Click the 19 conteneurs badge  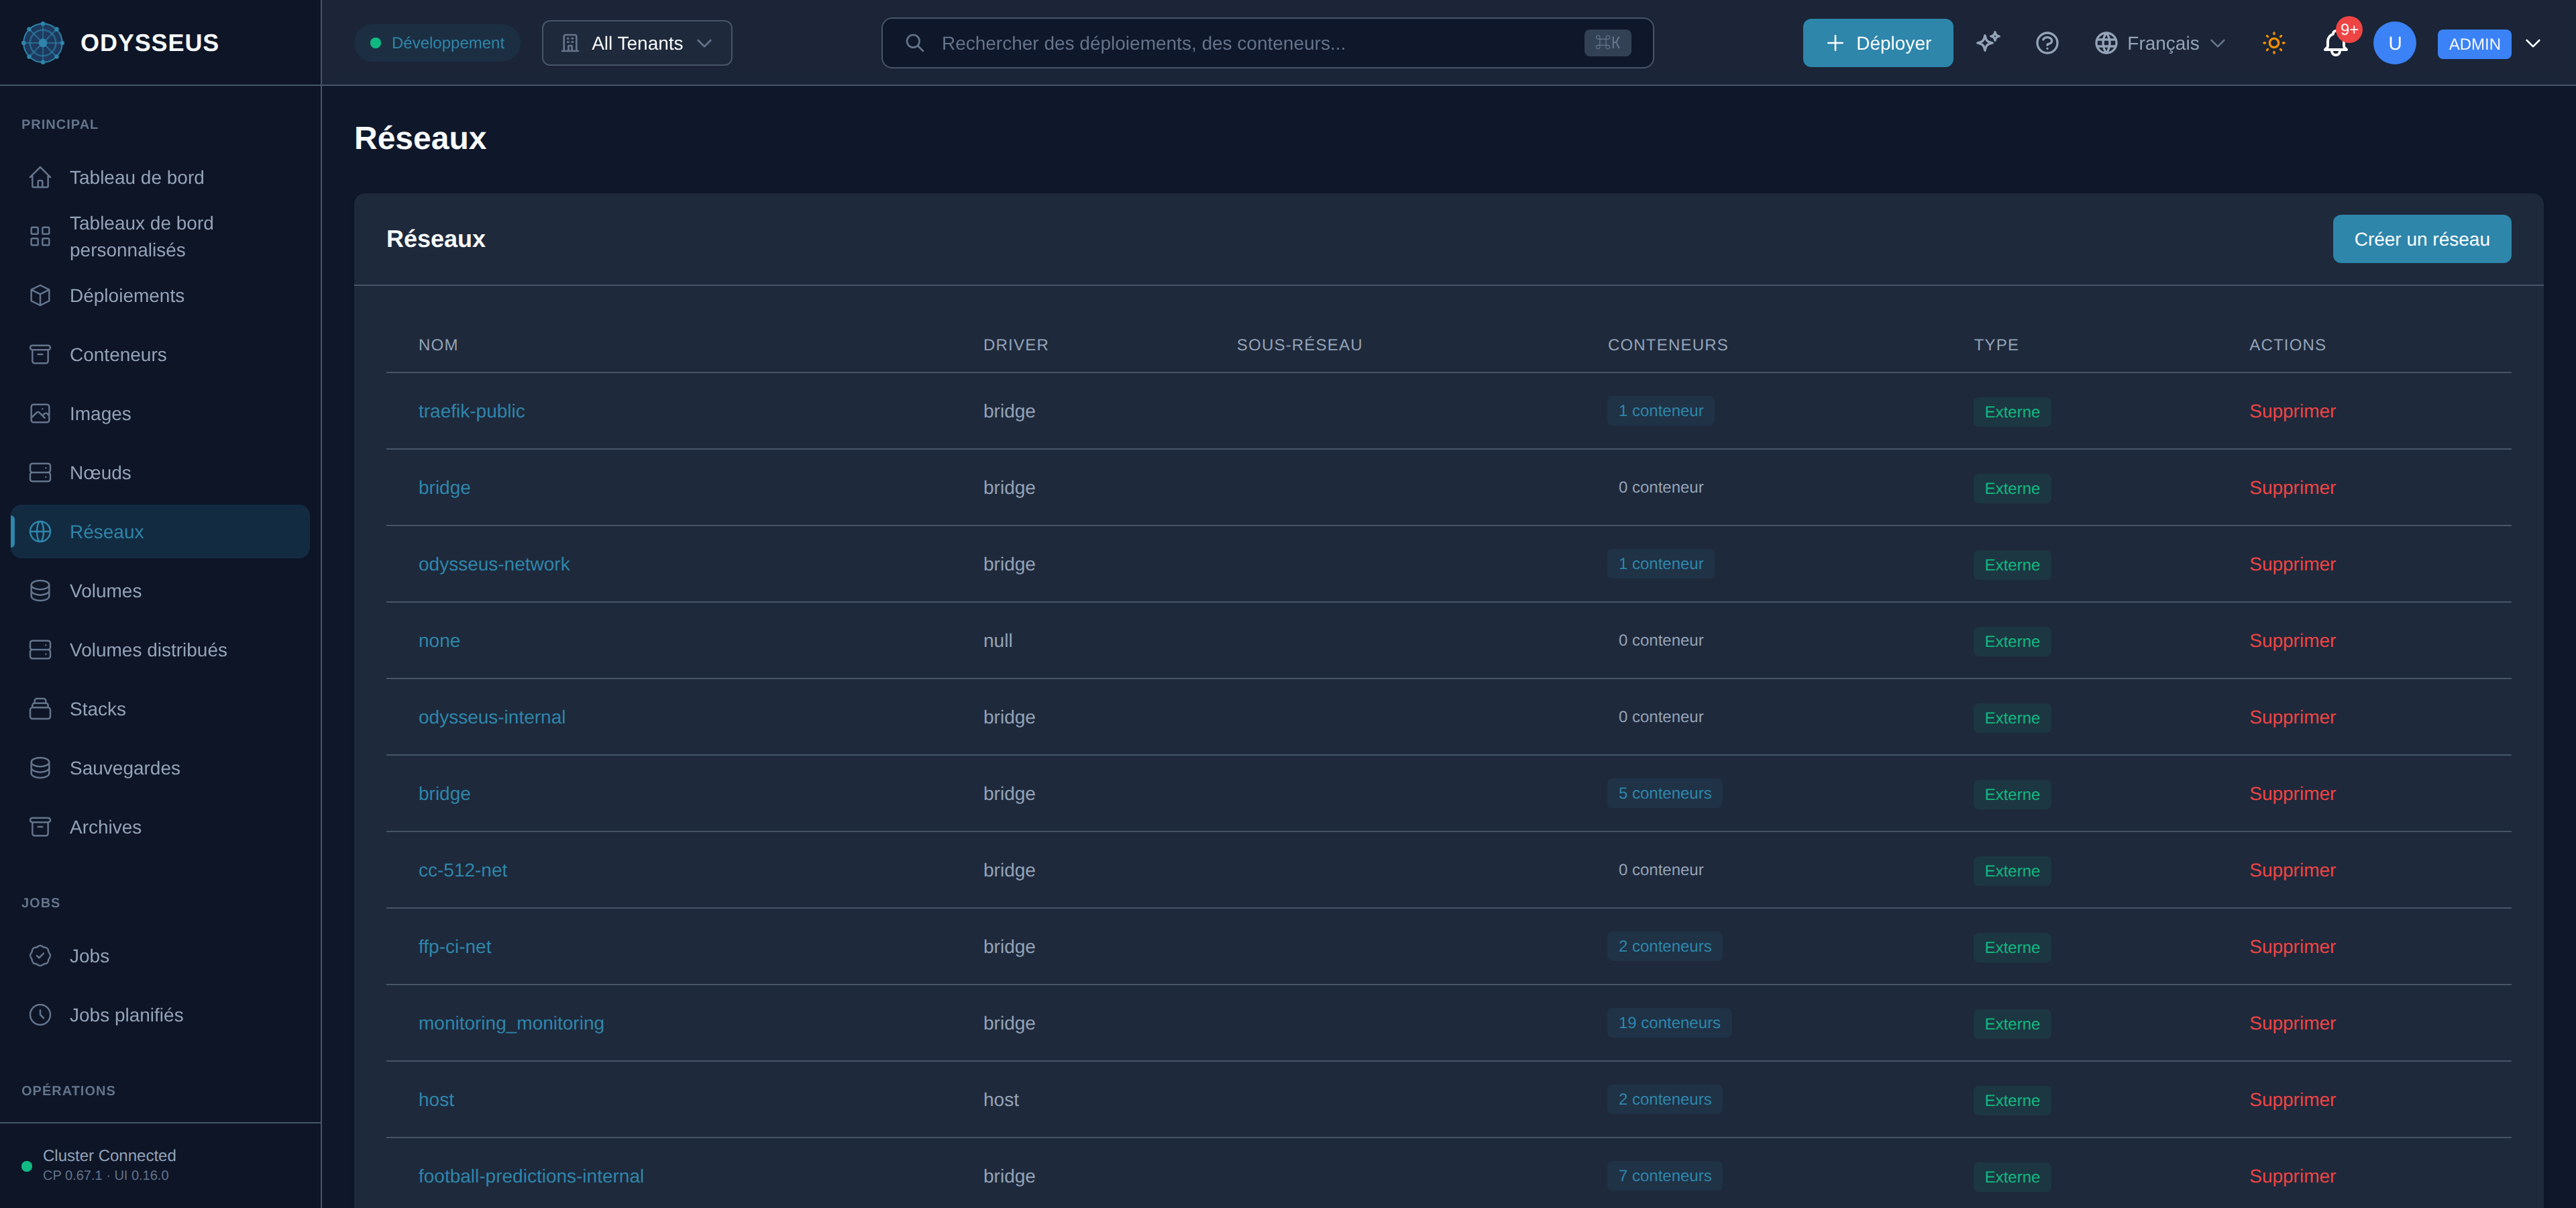pos(1669,1023)
